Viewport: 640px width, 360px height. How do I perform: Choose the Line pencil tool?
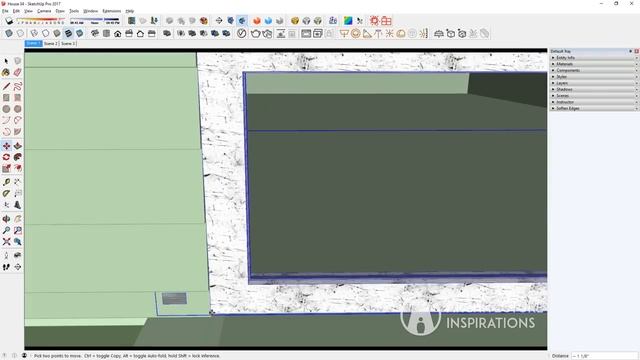6,86
